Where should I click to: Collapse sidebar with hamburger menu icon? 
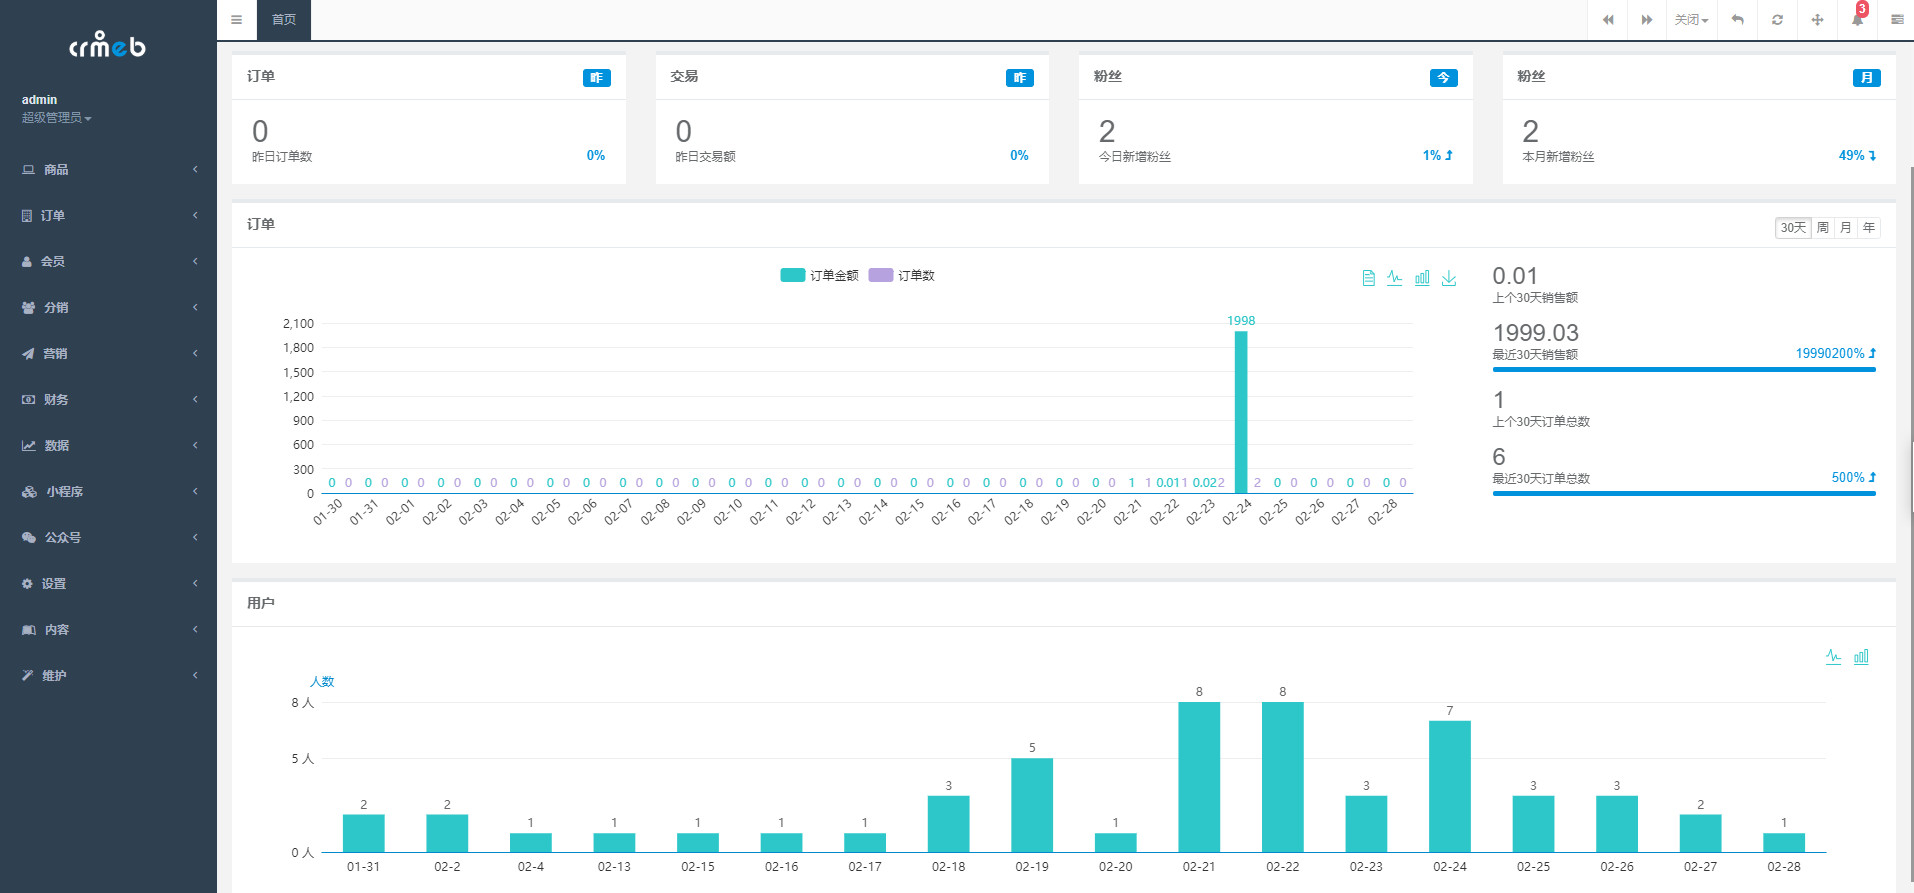click(x=236, y=20)
